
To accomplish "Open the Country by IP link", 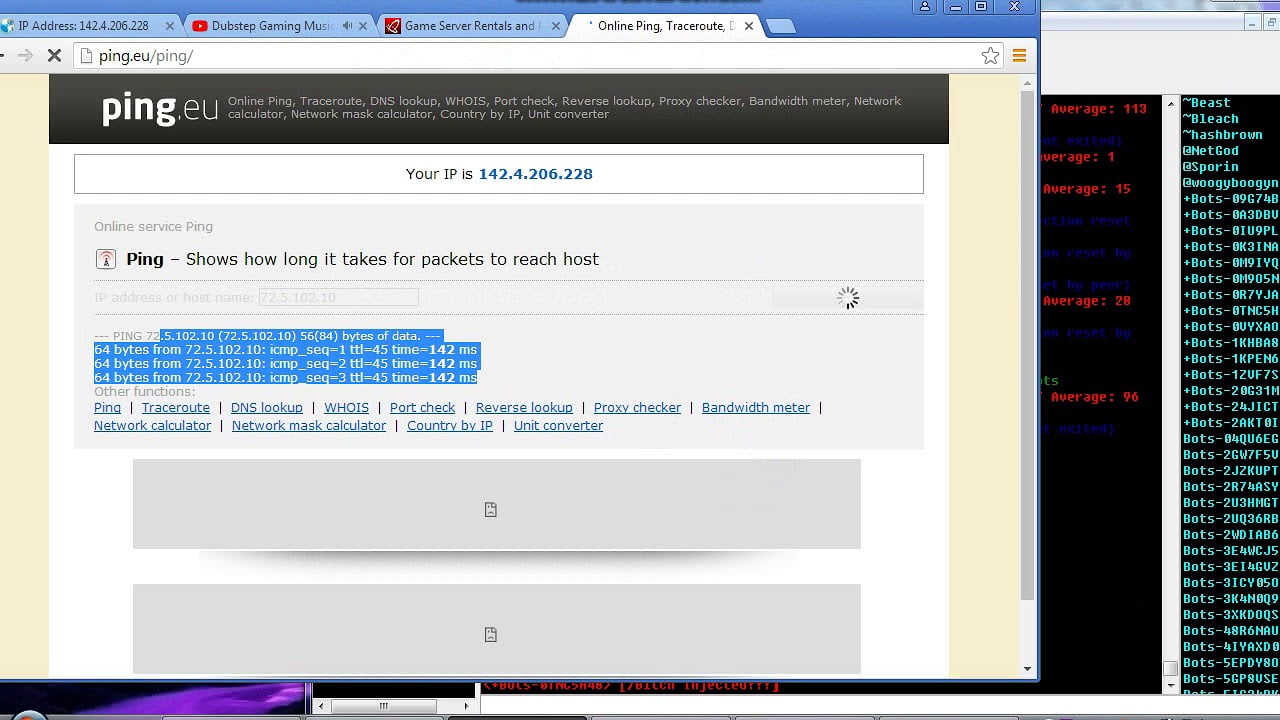I will [x=450, y=426].
